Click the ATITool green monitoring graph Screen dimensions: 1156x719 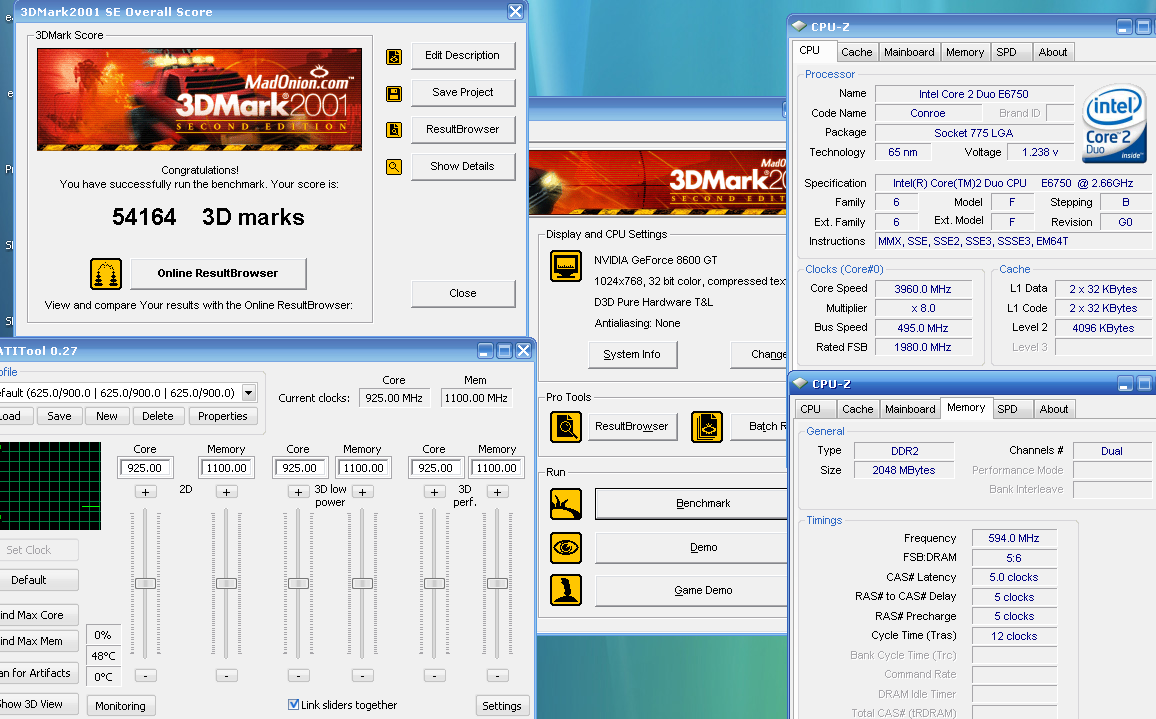point(50,486)
